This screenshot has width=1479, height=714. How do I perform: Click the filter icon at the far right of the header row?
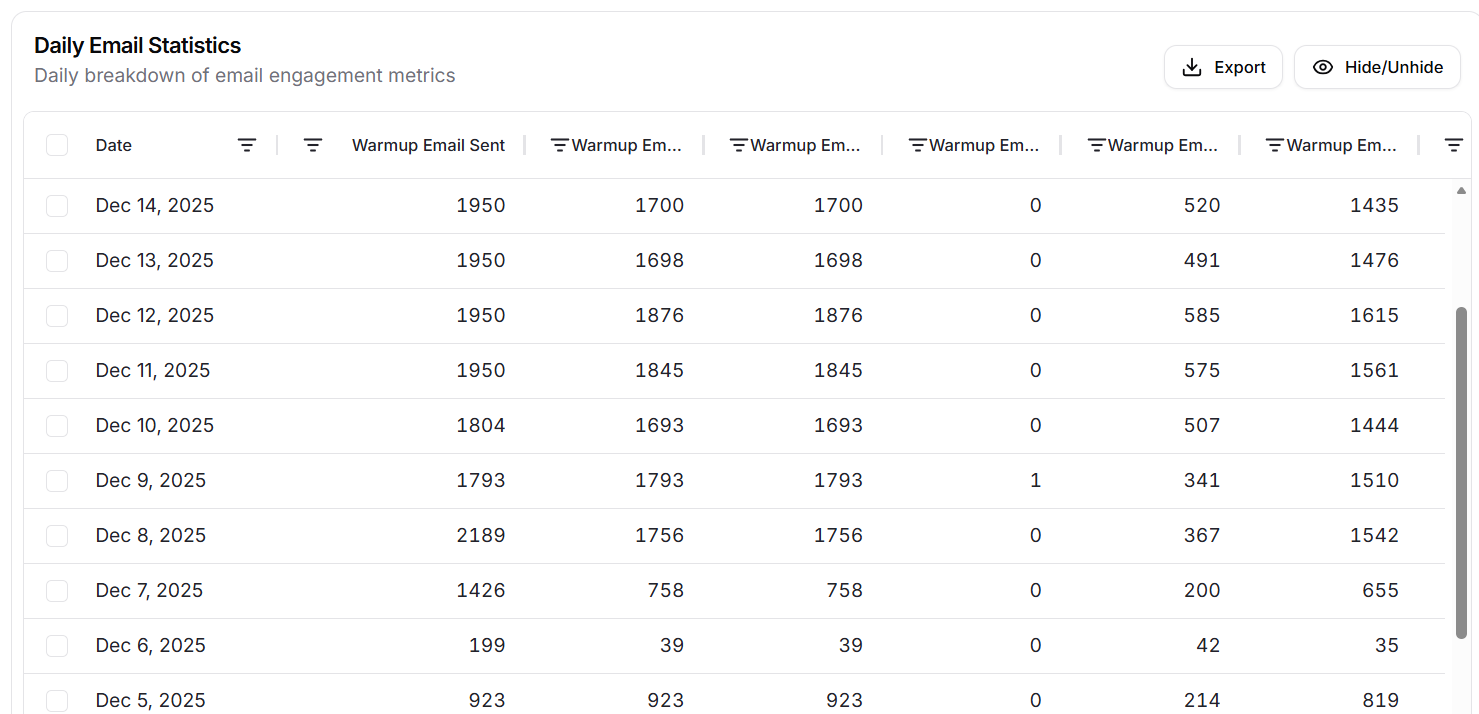(x=1454, y=145)
